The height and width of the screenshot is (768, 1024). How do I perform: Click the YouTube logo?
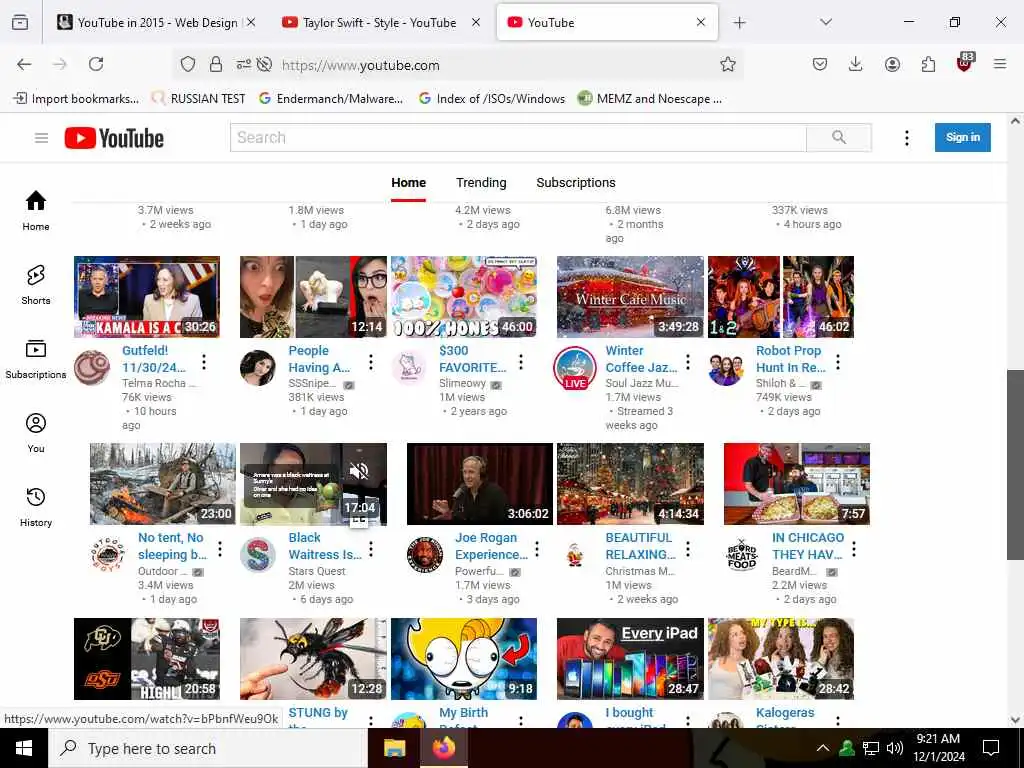tap(114, 138)
